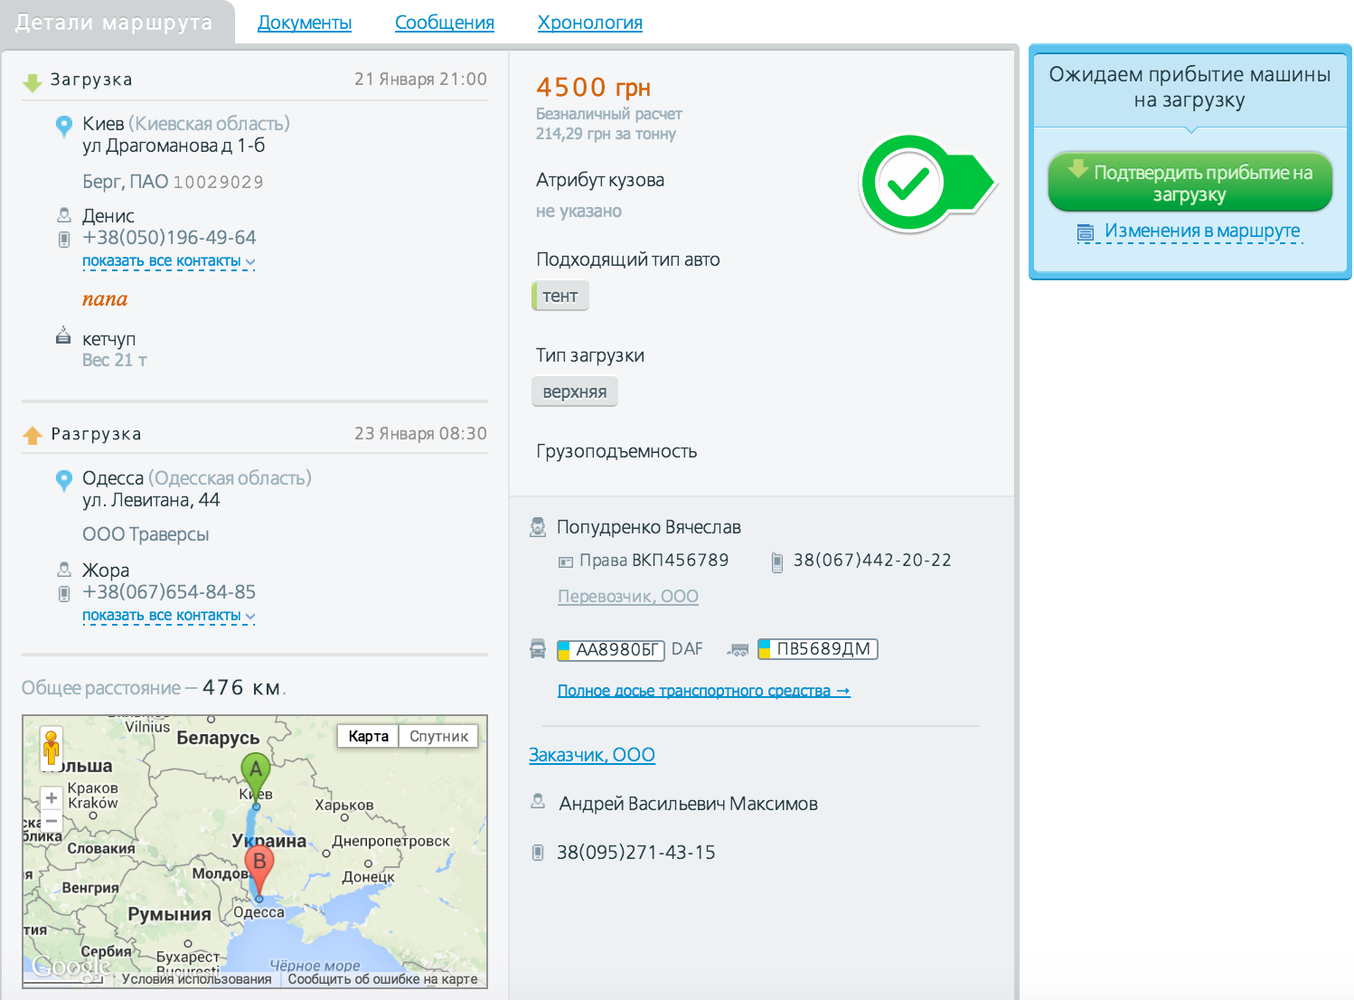The height and width of the screenshot is (1000, 1354).
Task: Switch to the Сообщения tab
Action: (444, 22)
